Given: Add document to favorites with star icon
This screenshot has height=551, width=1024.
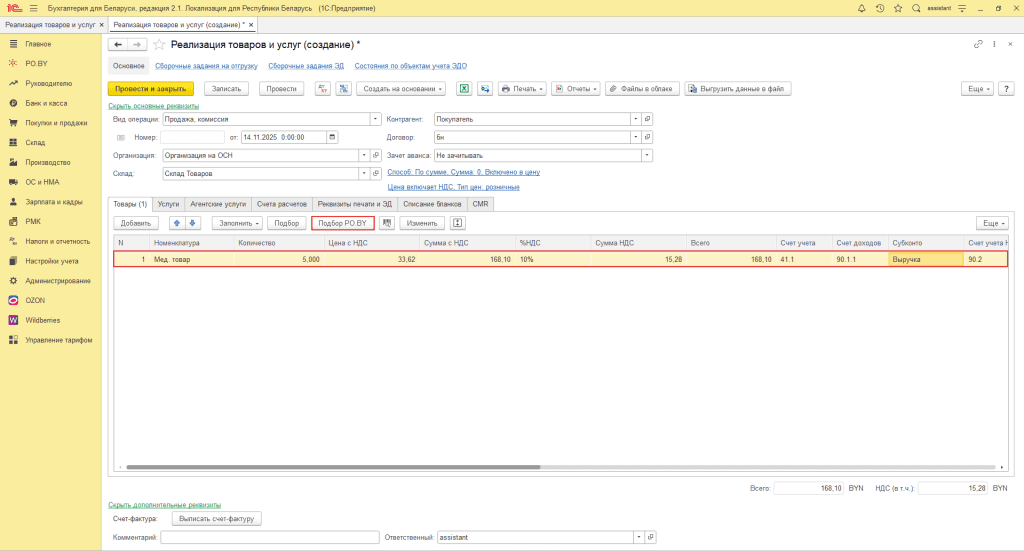Looking at the screenshot, I should [x=159, y=45].
